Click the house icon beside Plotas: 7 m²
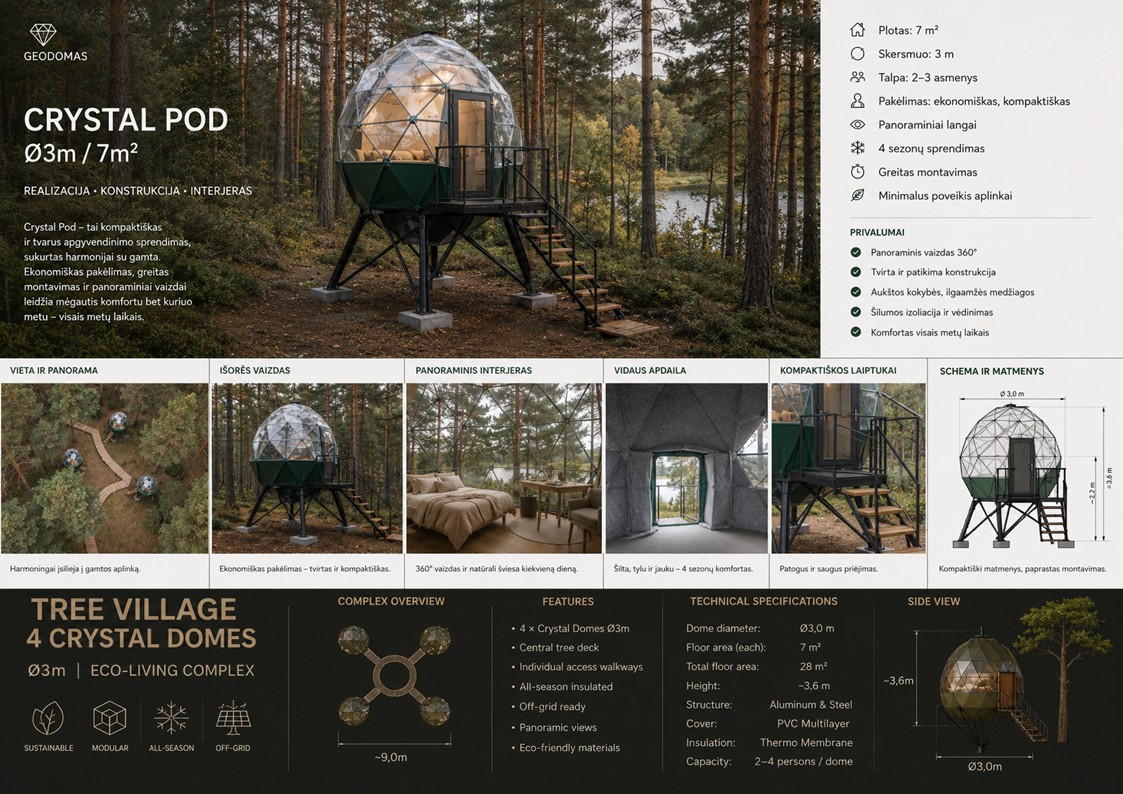This screenshot has height=794, width=1123. 857,30
